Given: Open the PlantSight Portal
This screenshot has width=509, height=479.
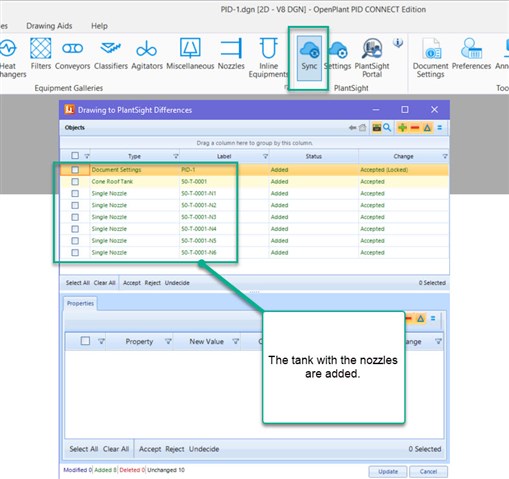Looking at the screenshot, I should click(x=372, y=57).
